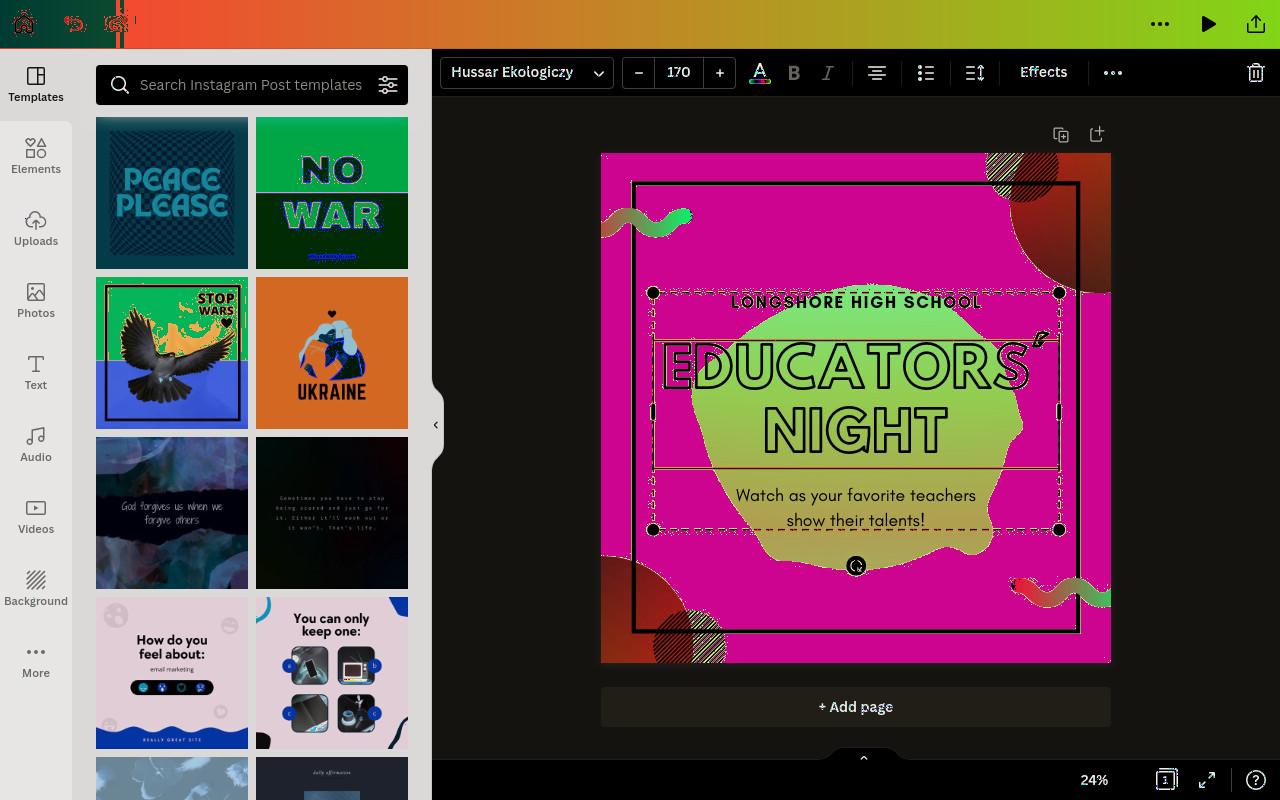The height and width of the screenshot is (800, 1280).
Task: Open the Uploads panel
Action: (36, 229)
